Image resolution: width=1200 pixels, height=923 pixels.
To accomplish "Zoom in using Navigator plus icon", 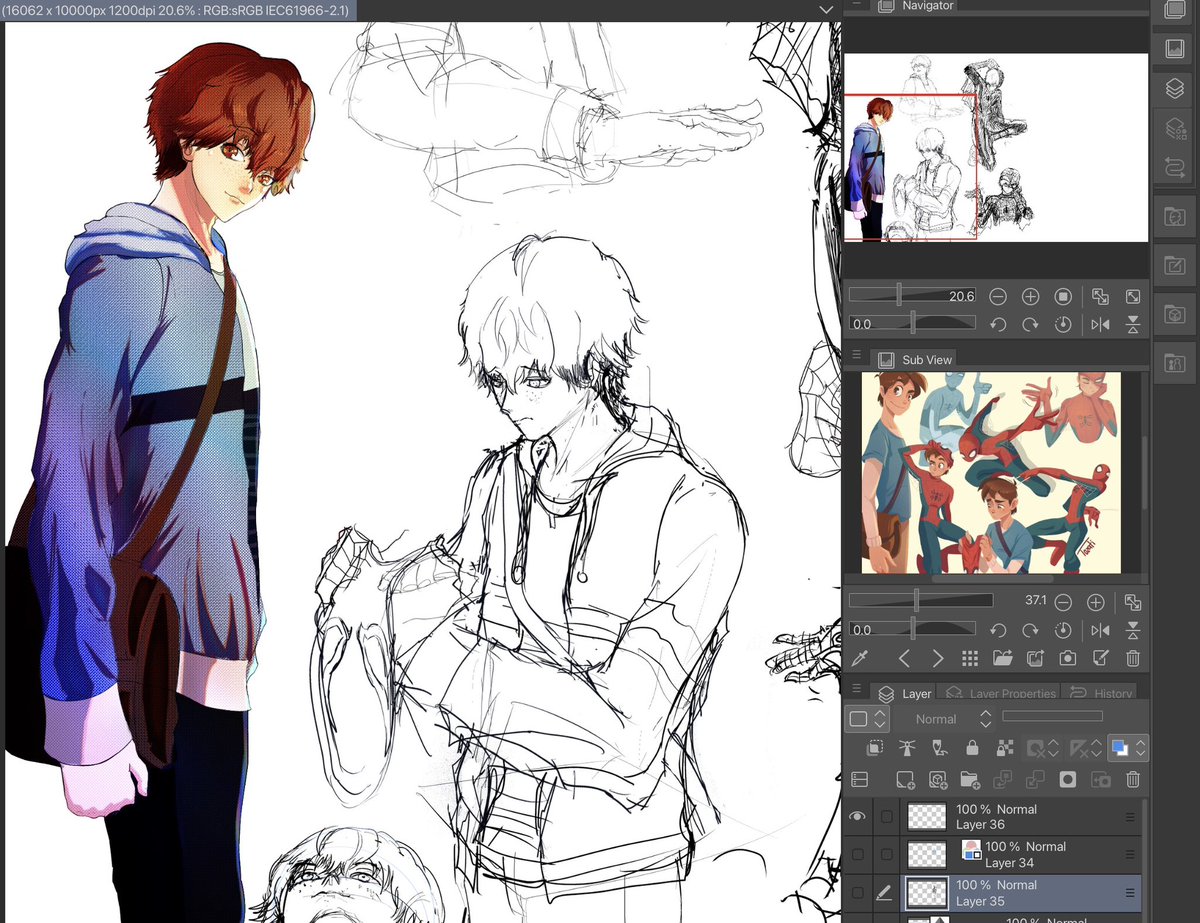I will (x=1030, y=297).
